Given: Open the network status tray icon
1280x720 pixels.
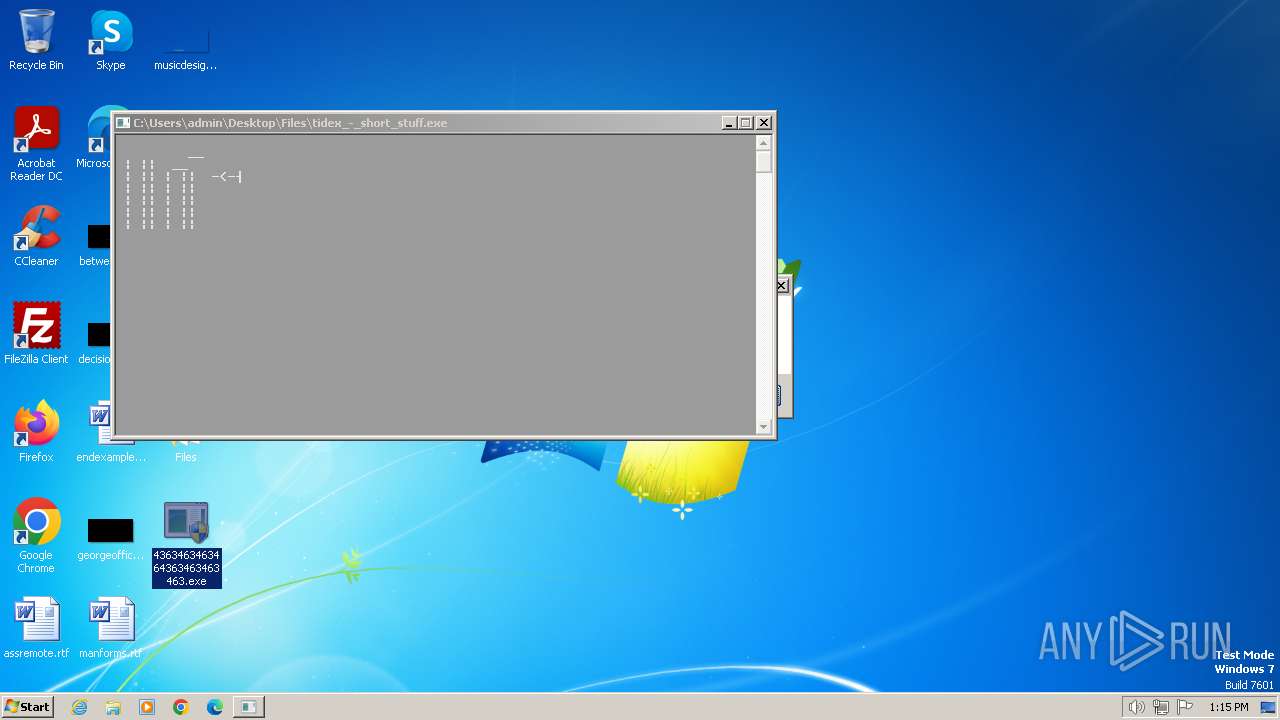Looking at the screenshot, I should coord(1161,707).
